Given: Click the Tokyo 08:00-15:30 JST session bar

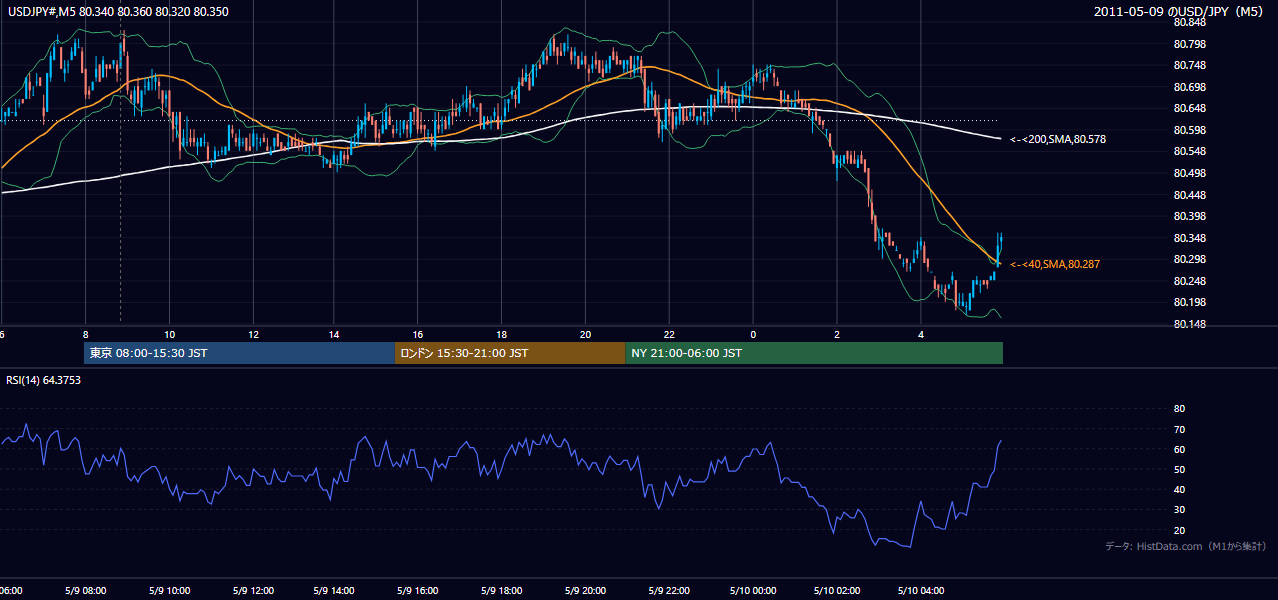Looking at the screenshot, I should coord(240,353).
